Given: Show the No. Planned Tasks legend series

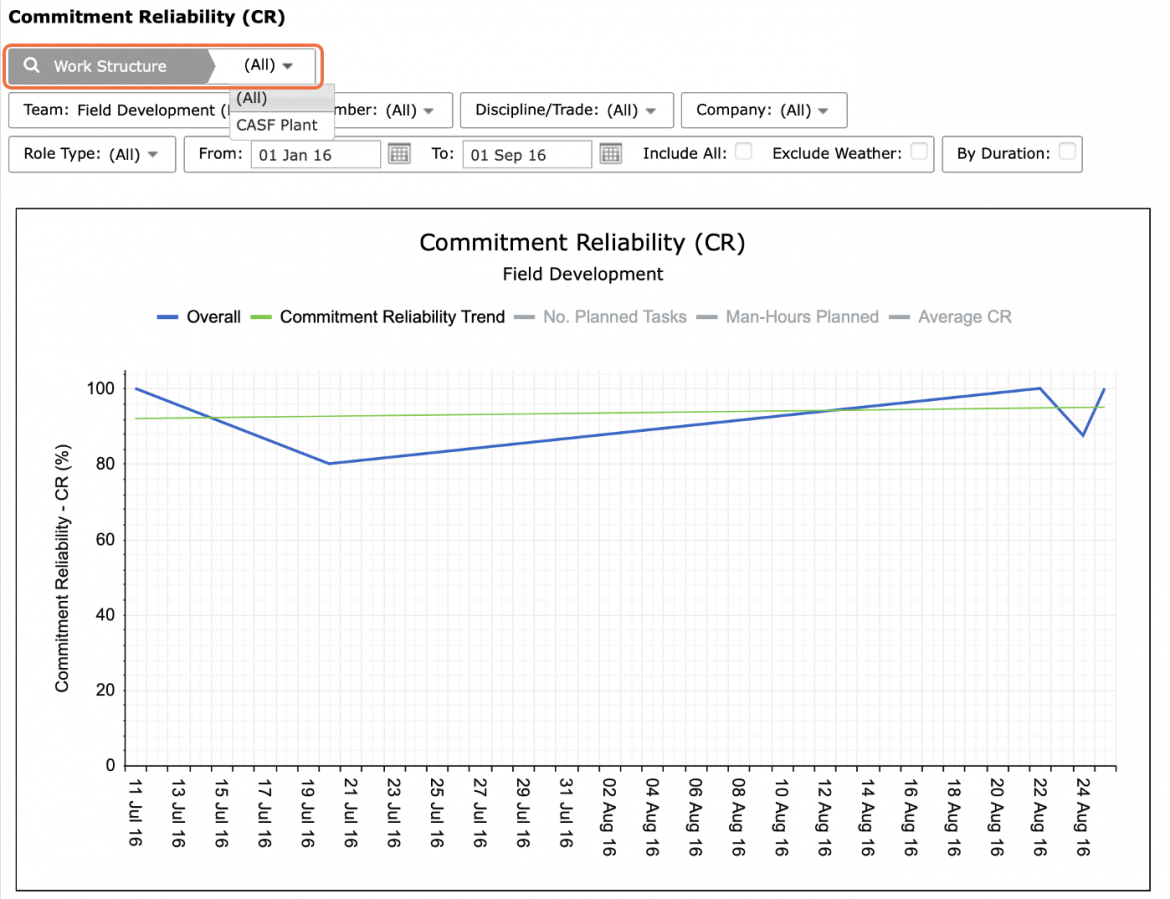Looking at the screenshot, I should pos(614,317).
